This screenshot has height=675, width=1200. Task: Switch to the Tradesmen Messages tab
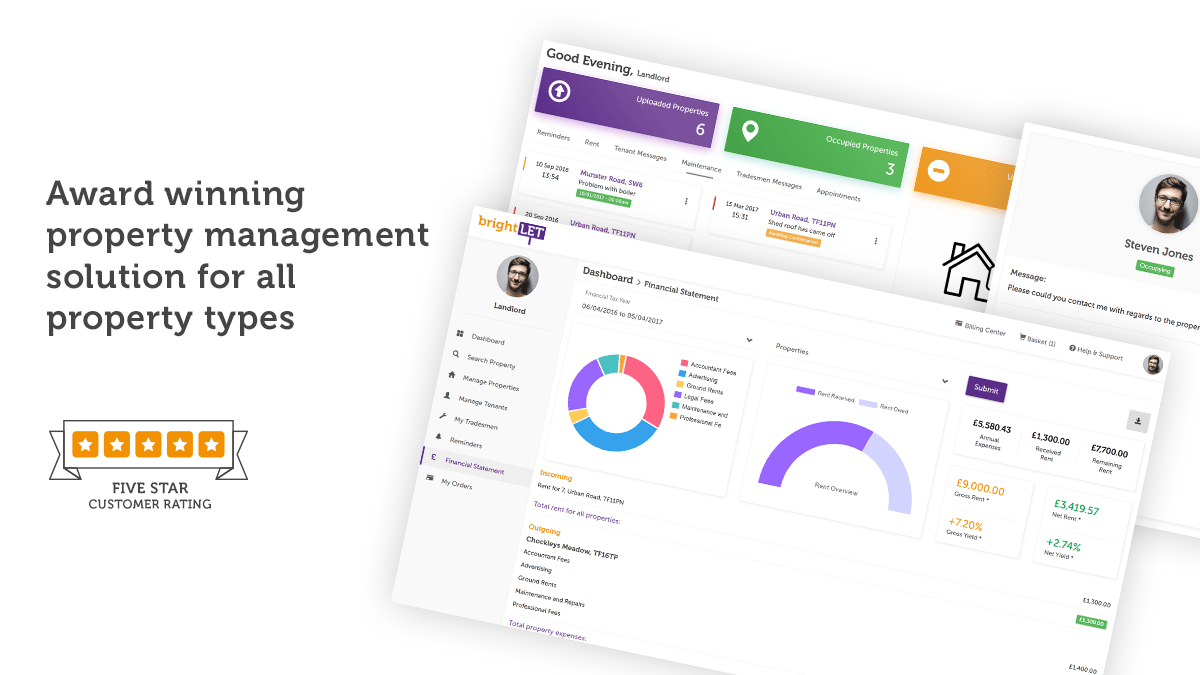click(769, 179)
